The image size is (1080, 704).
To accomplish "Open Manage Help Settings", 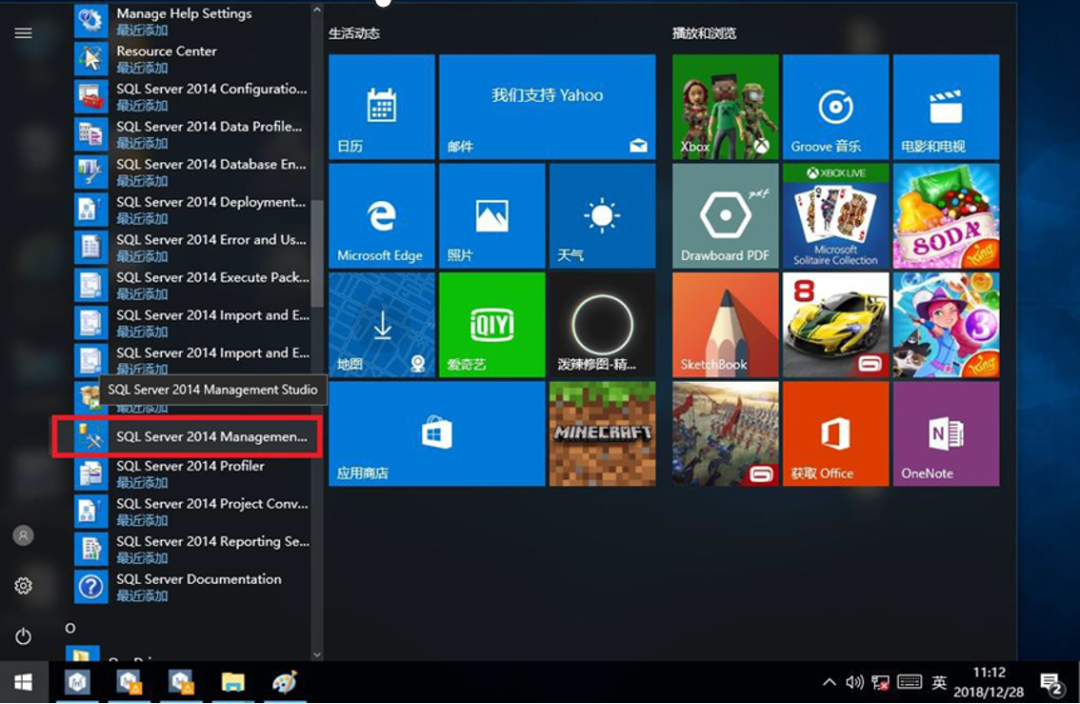I will 191,21.
